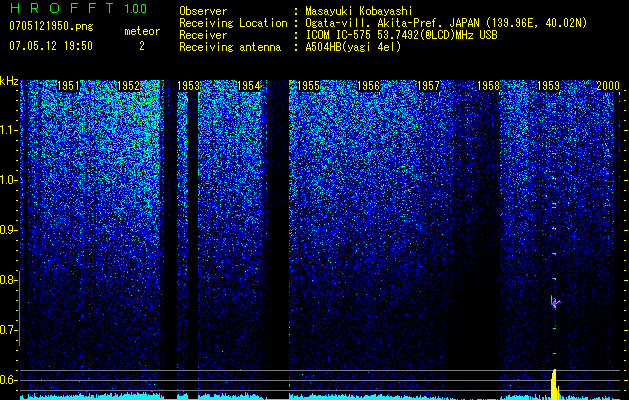Click the HROFFT 1.00 title text
This screenshot has width=629, height=400.
point(79,8)
